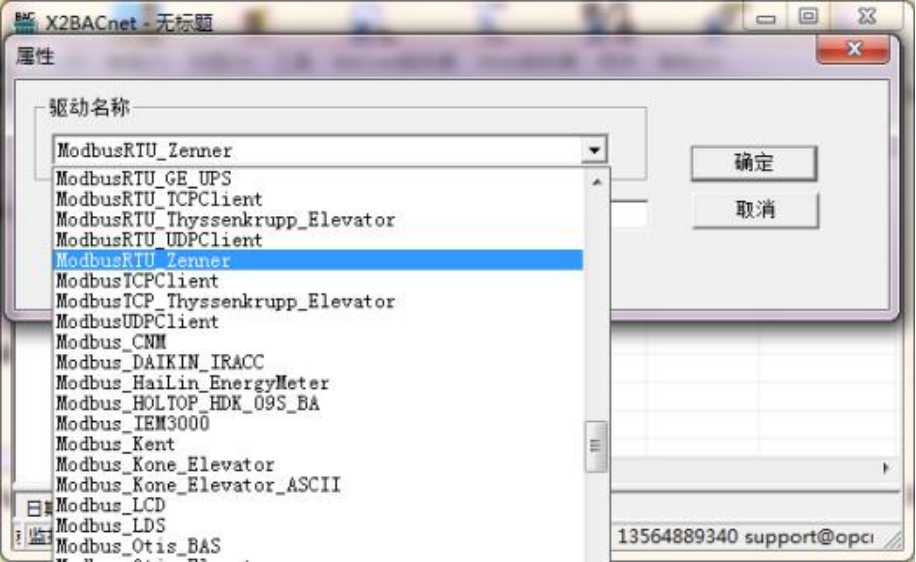Select Modbus_HOLTOP_HDK_09S_BA entry

click(x=318, y=403)
